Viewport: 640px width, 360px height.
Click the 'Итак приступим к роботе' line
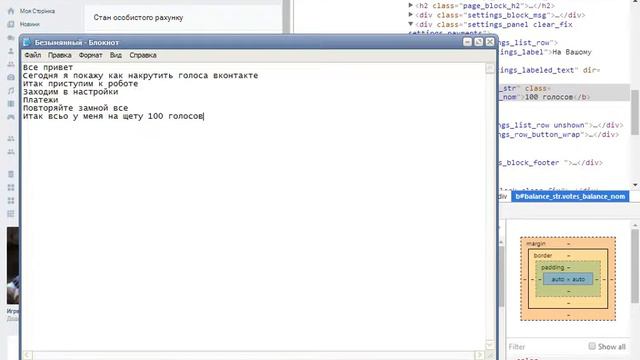point(80,84)
